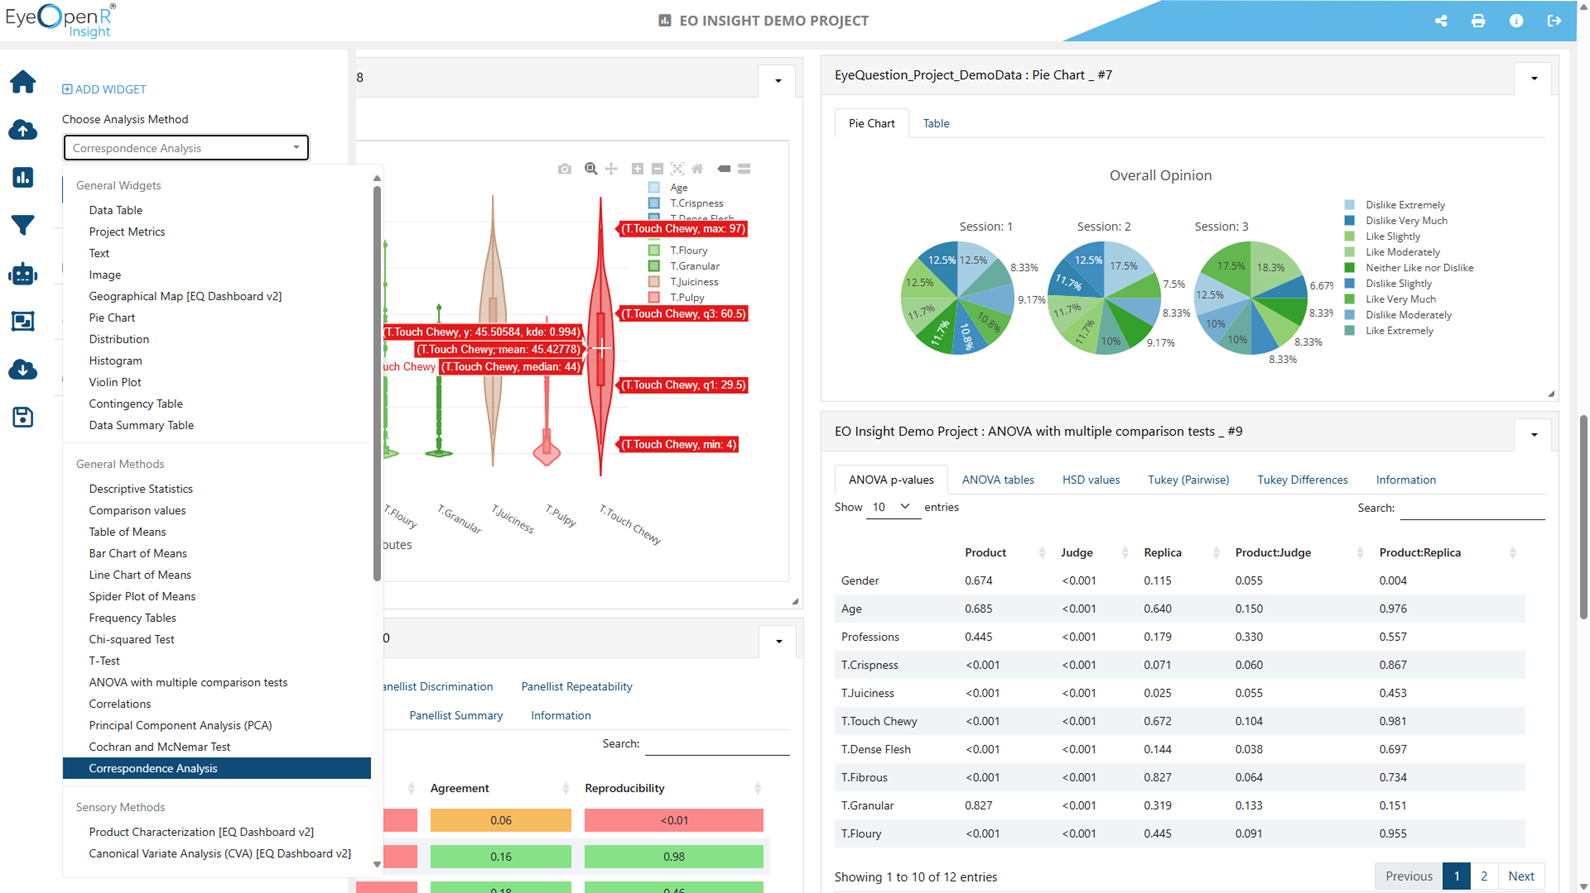
Task: Click the save disk sidebar icon
Action: tap(22, 417)
